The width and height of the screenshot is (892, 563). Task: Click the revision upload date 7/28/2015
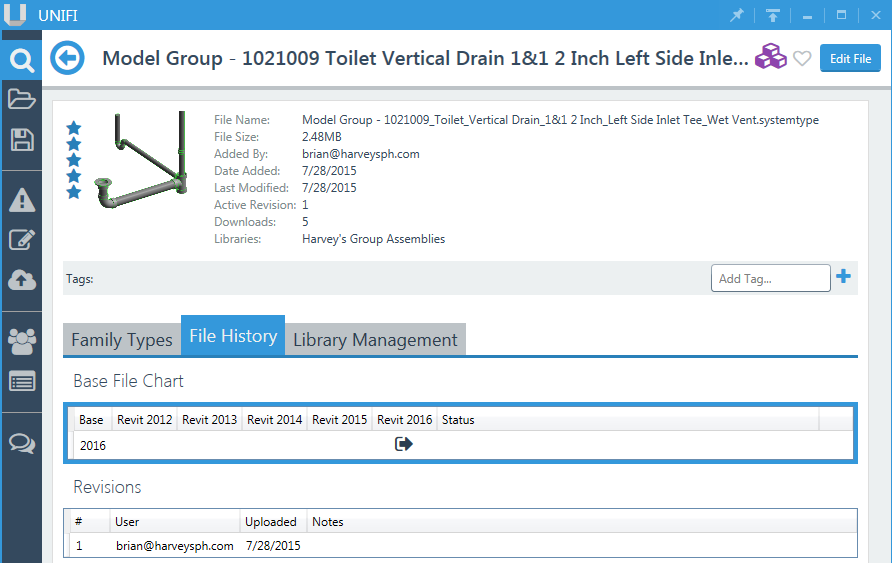(273, 546)
